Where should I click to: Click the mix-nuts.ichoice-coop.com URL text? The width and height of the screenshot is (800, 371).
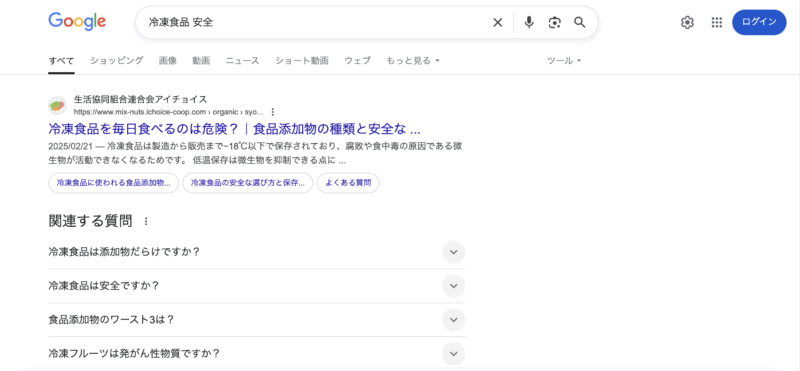coord(168,112)
